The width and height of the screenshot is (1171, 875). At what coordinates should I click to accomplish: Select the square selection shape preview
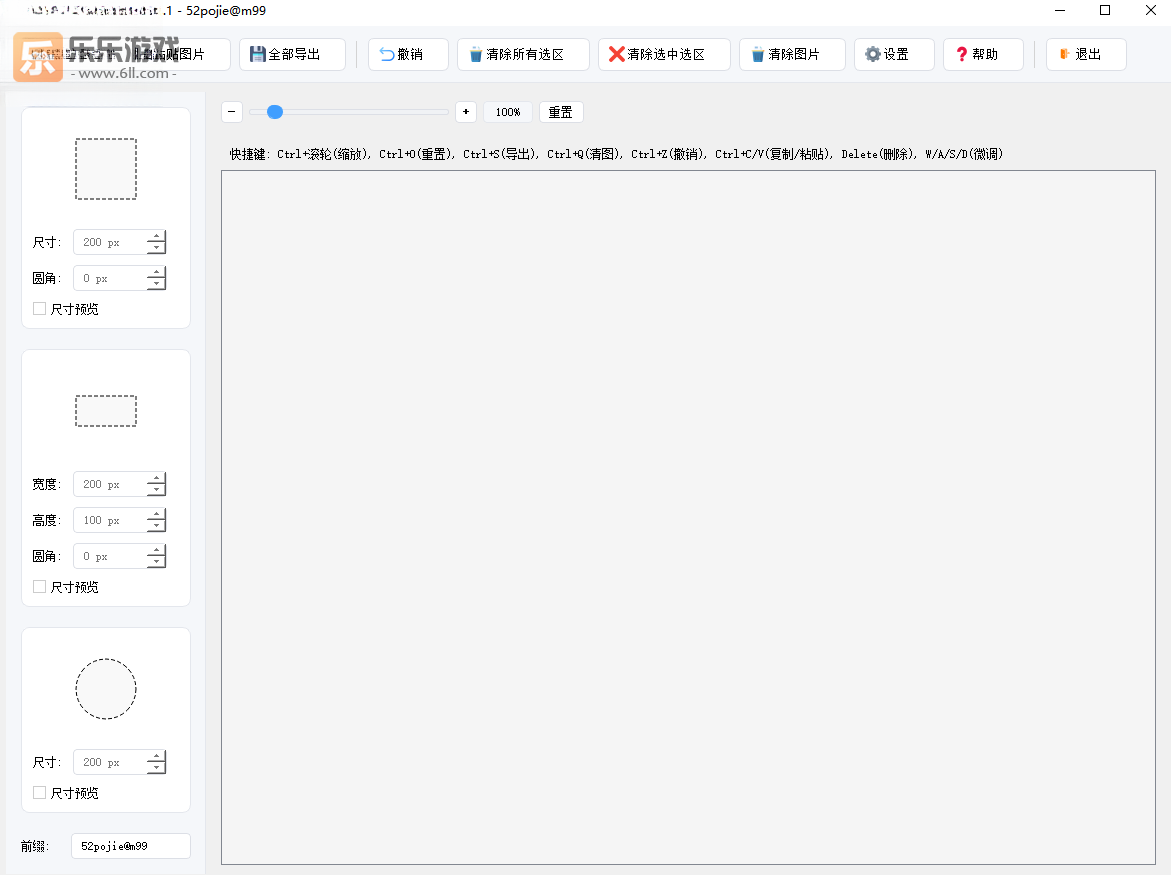click(106, 169)
